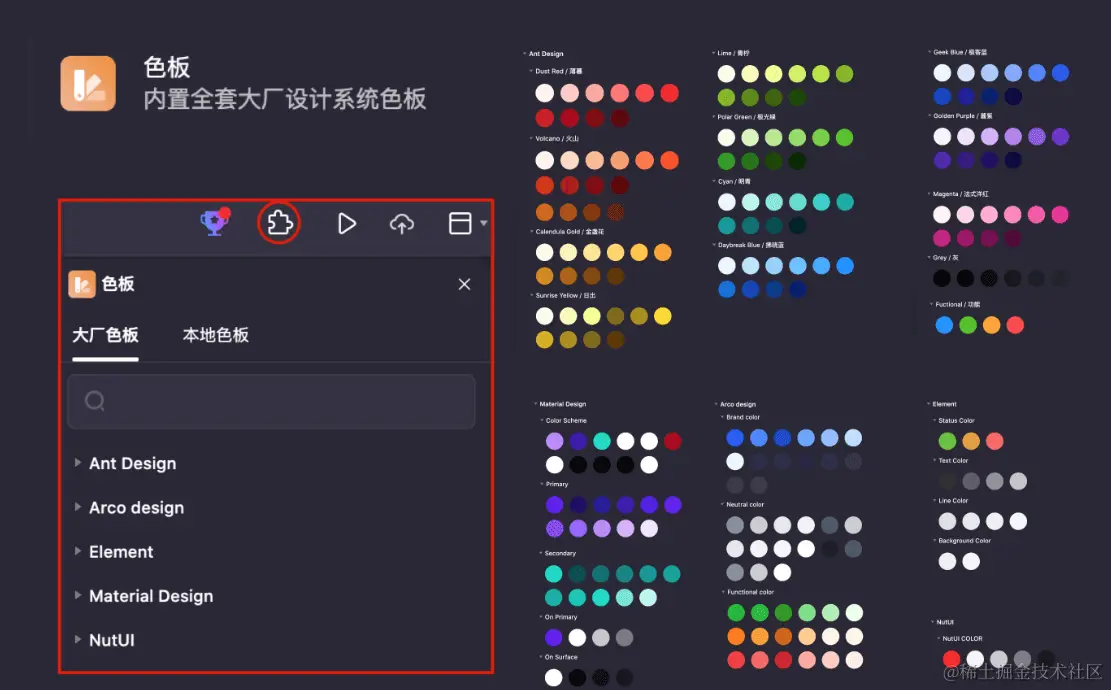Open the dropdown arrow beside layout icon
This screenshot has width=1111, height=690.
484,223
